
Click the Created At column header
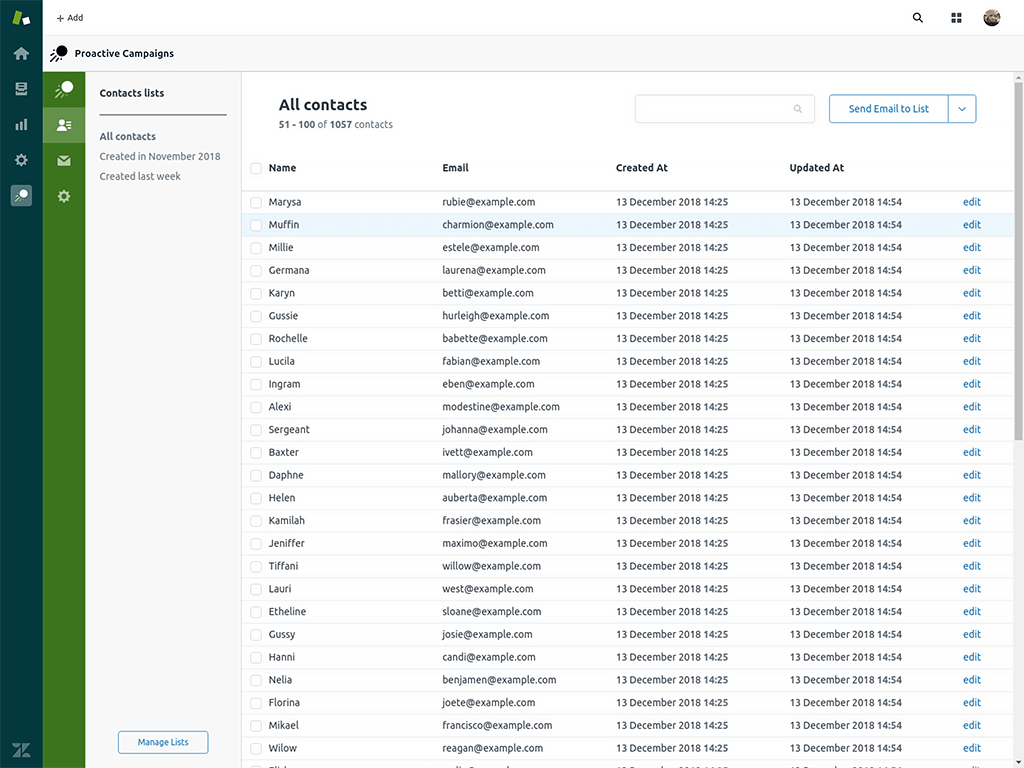(641, 168)
